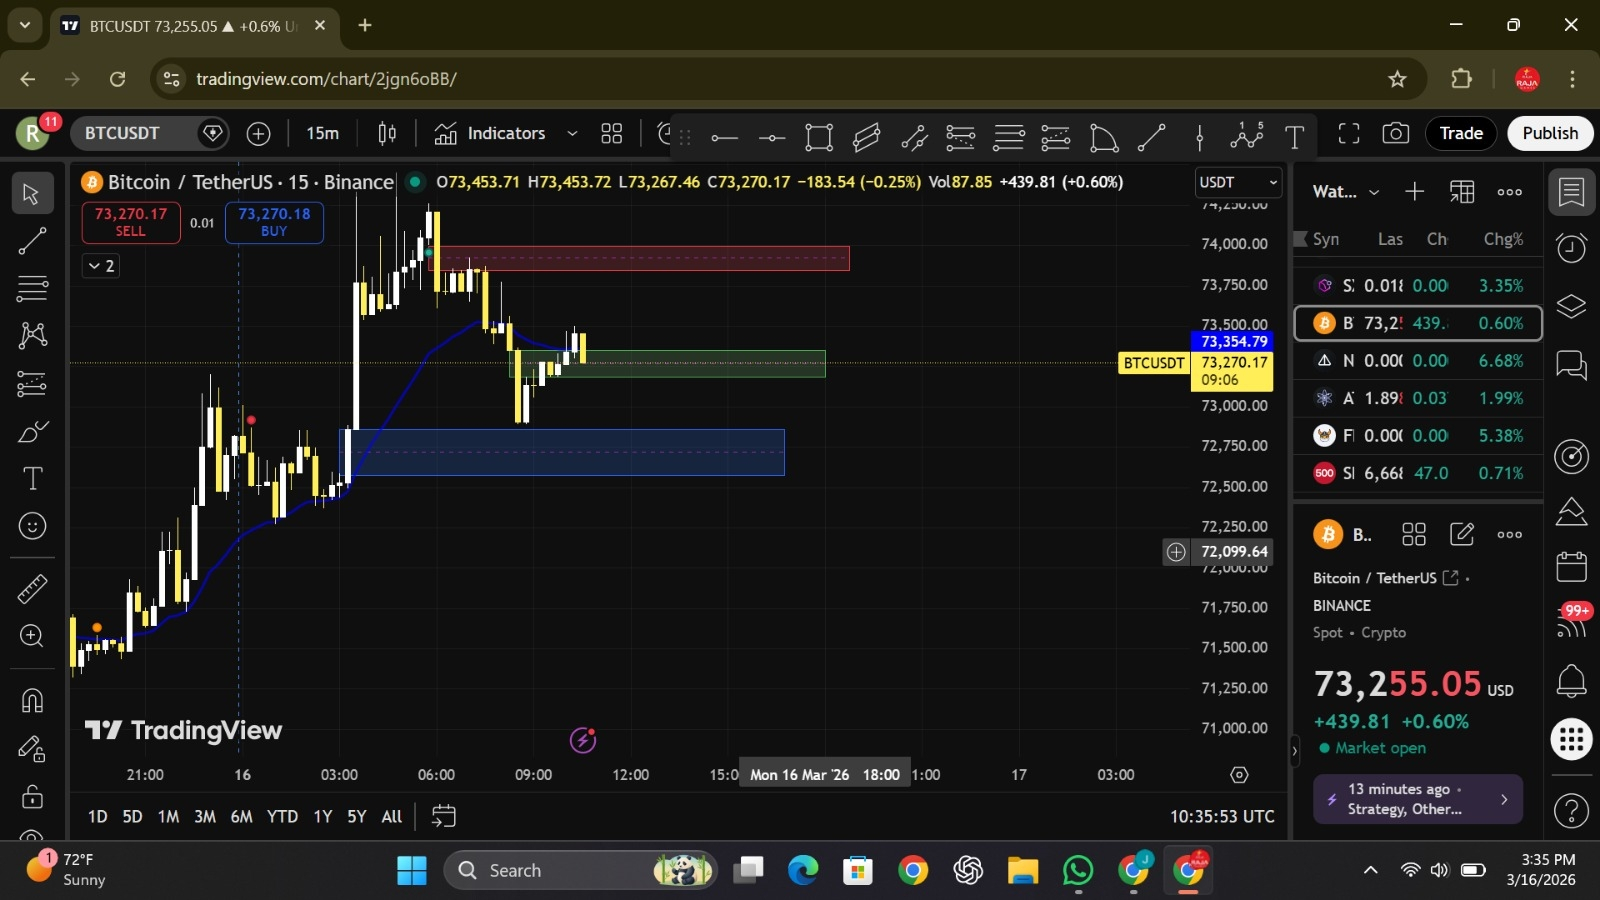Open the alerts panel clock icon

(x=1571, y=247)
